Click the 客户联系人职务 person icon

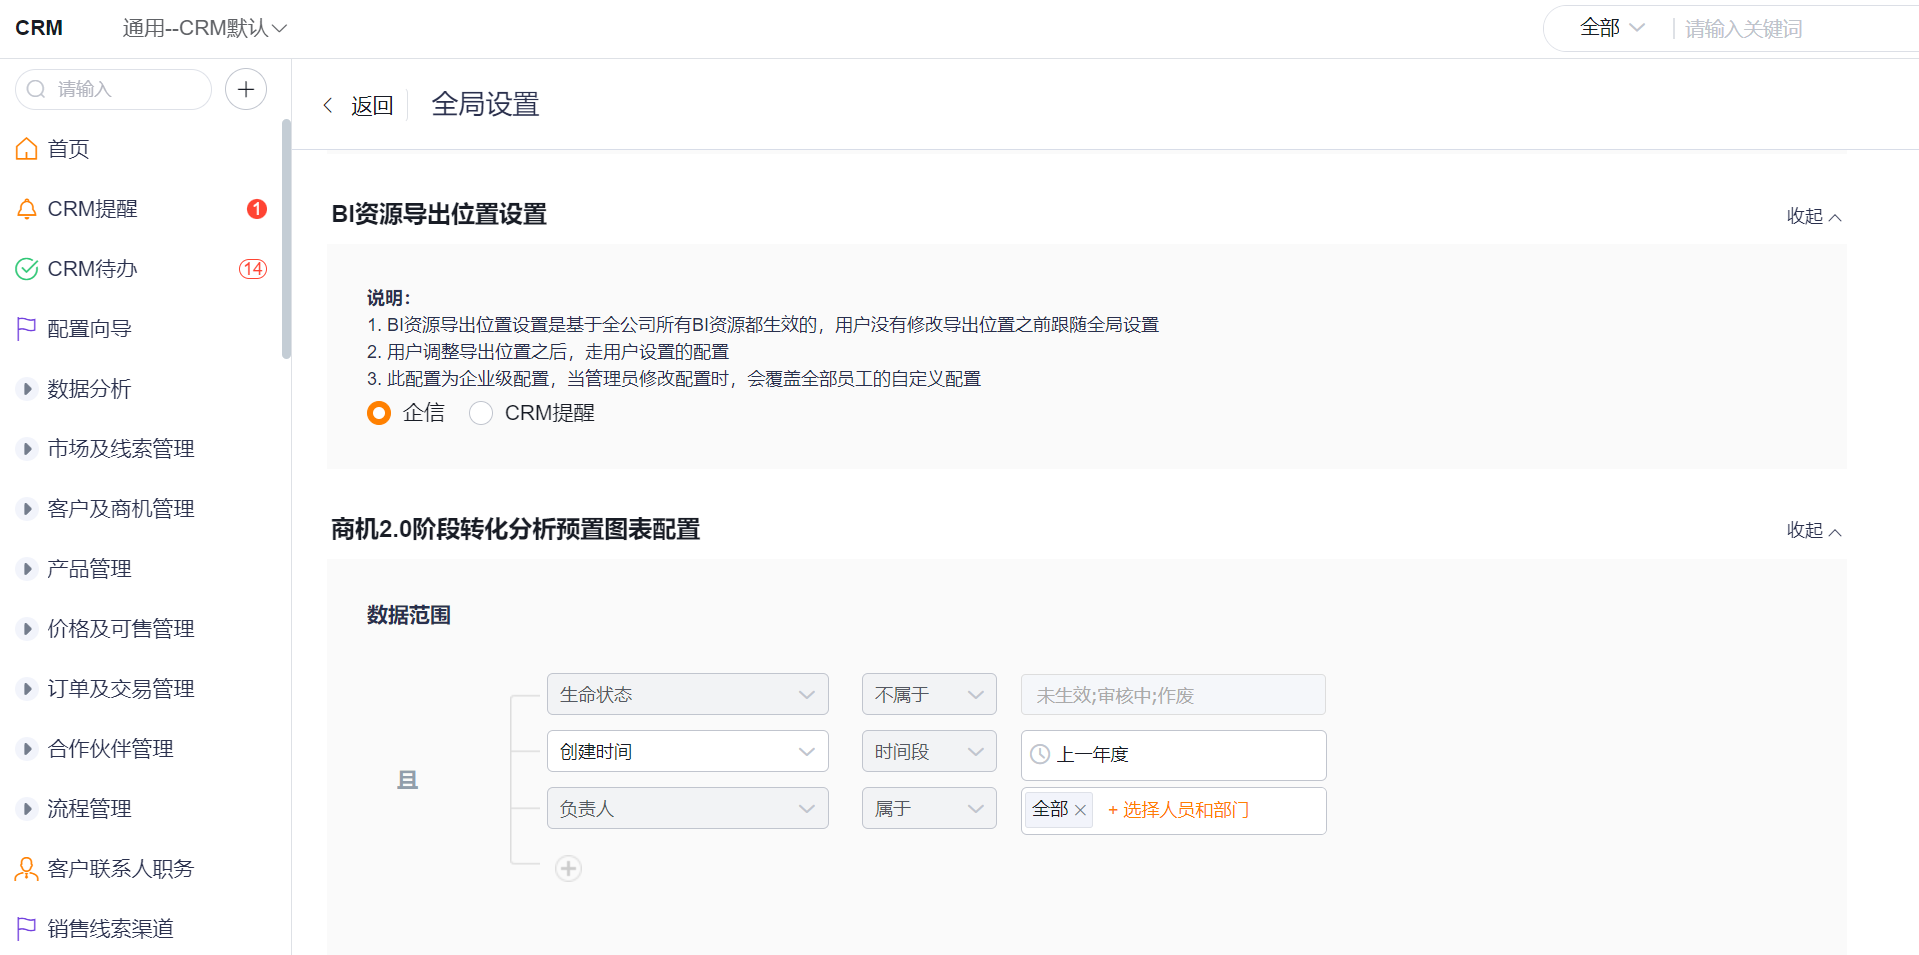click(27, 868)
